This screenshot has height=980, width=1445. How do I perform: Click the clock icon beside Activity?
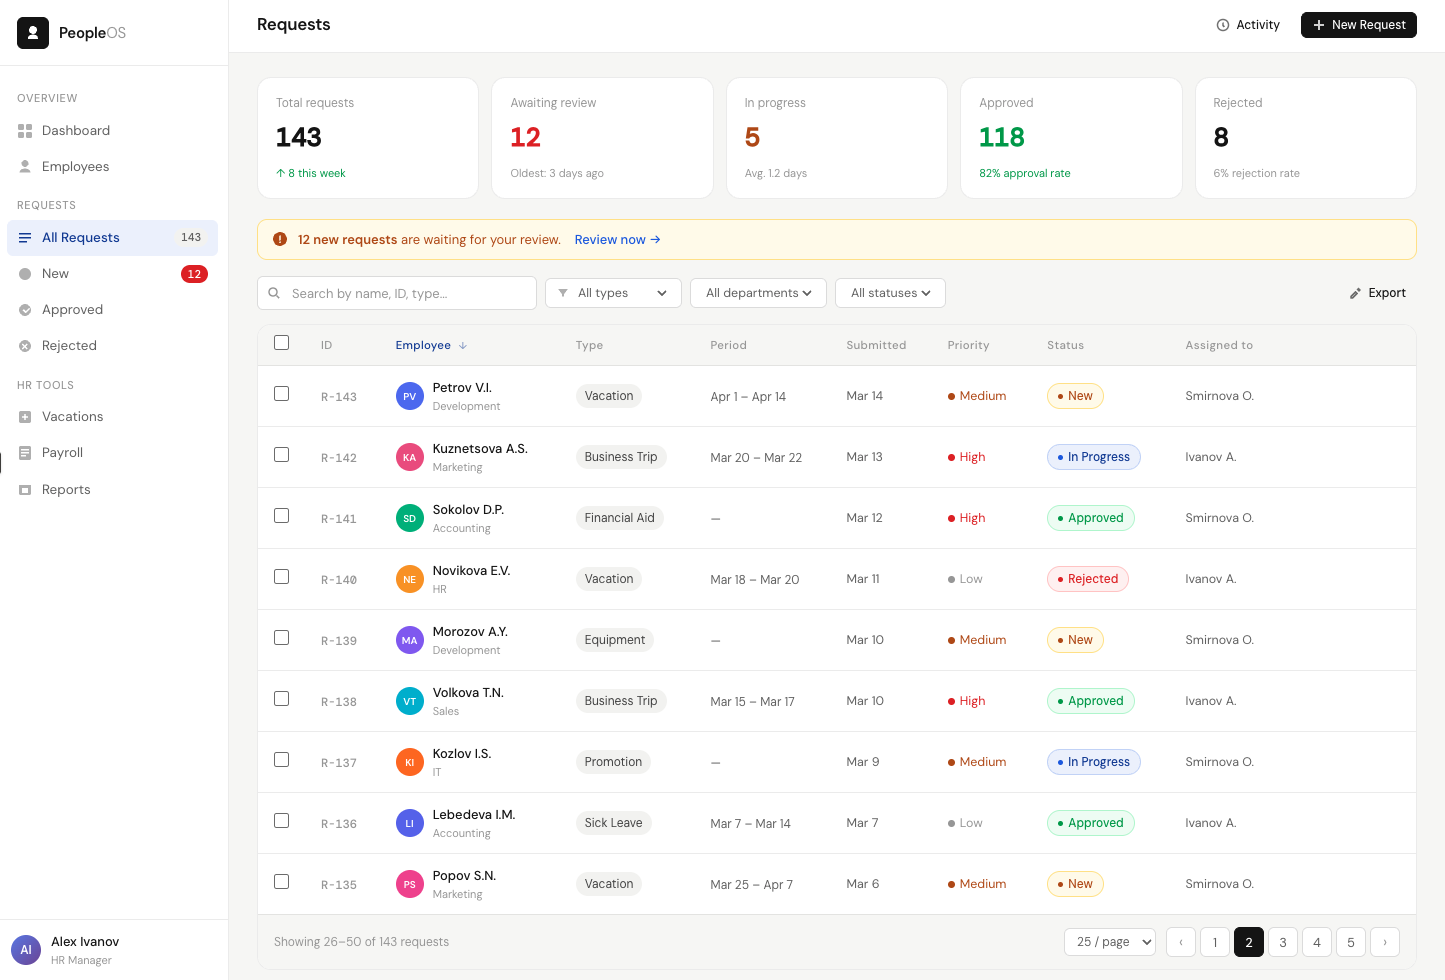(x=1223, y=25)
